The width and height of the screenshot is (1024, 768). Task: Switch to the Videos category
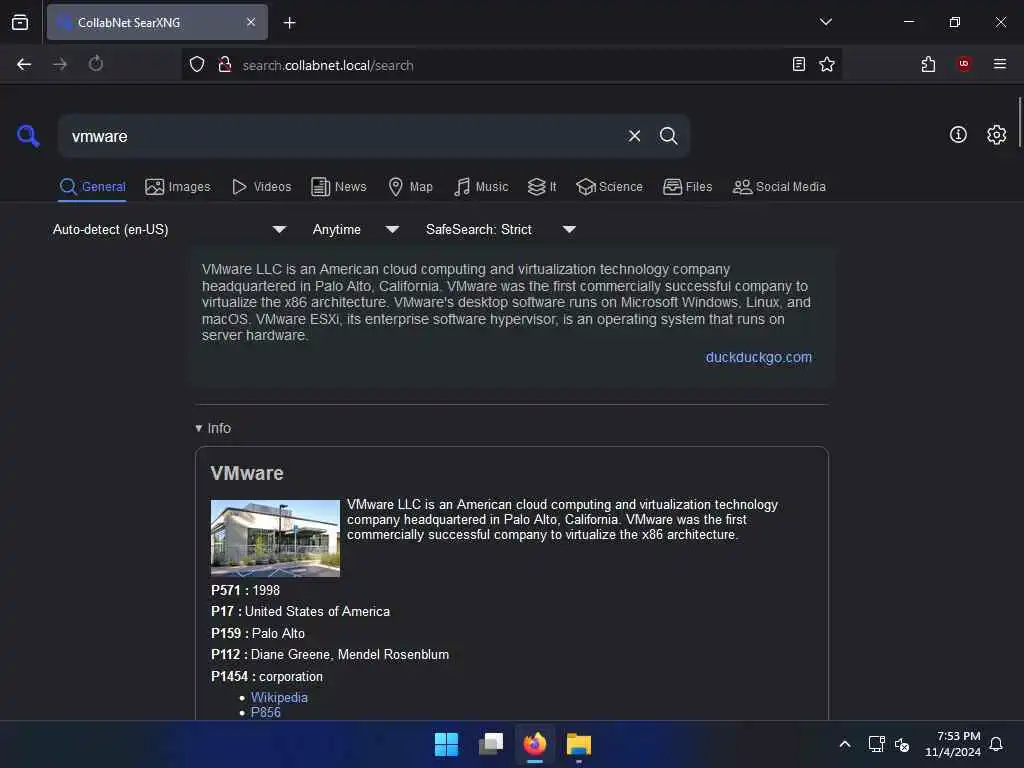(262, 187)
